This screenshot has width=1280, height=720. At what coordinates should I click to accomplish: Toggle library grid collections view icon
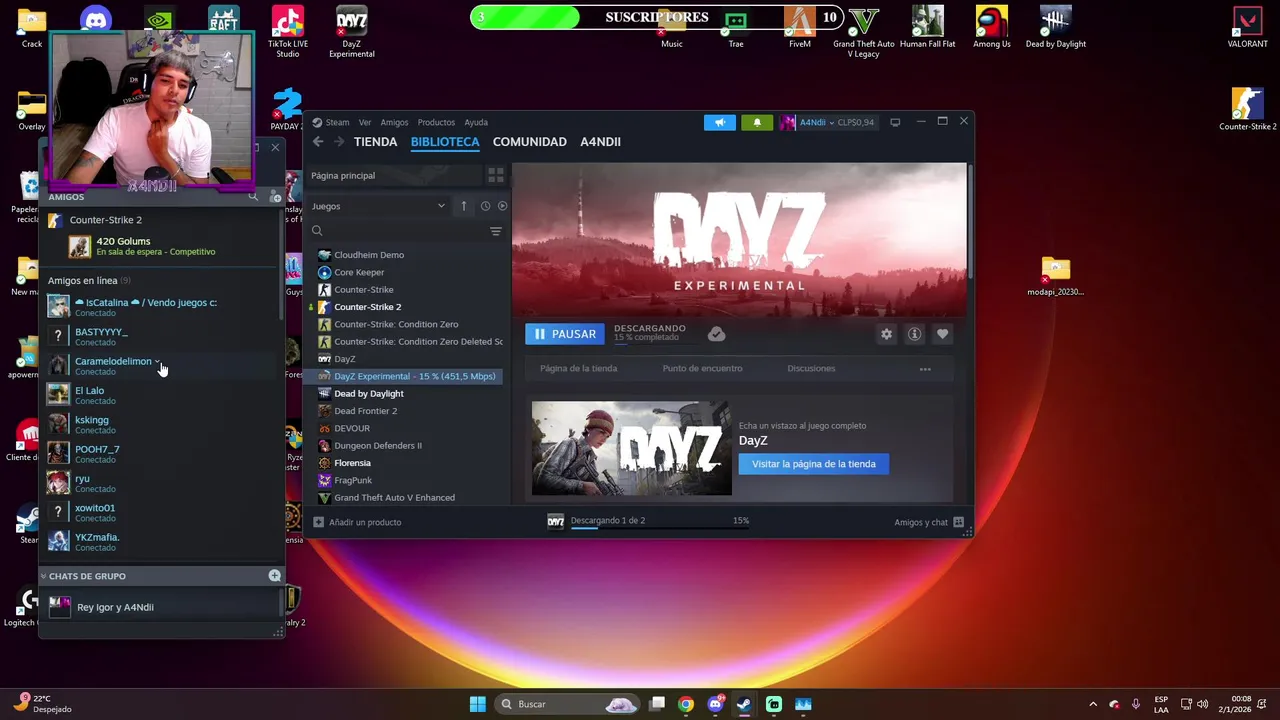[x=495, y=175]
